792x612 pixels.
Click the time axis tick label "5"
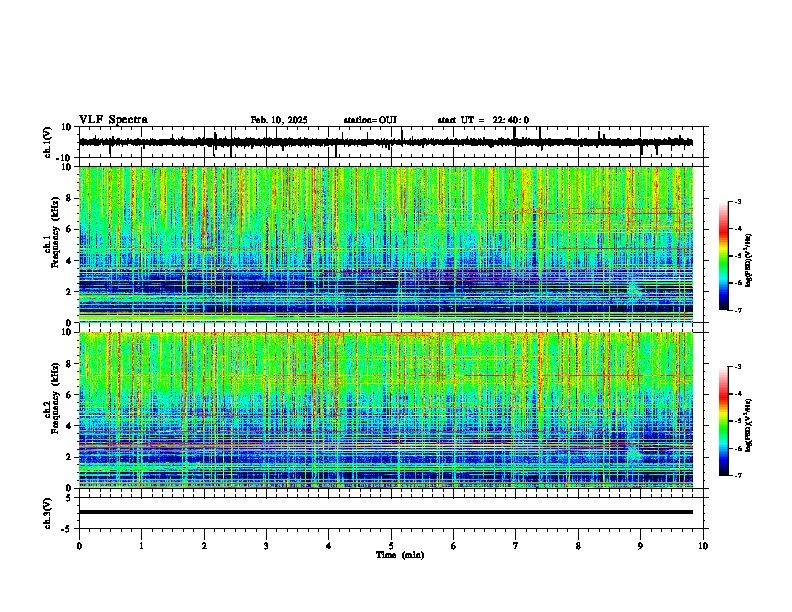coord(391,546)
